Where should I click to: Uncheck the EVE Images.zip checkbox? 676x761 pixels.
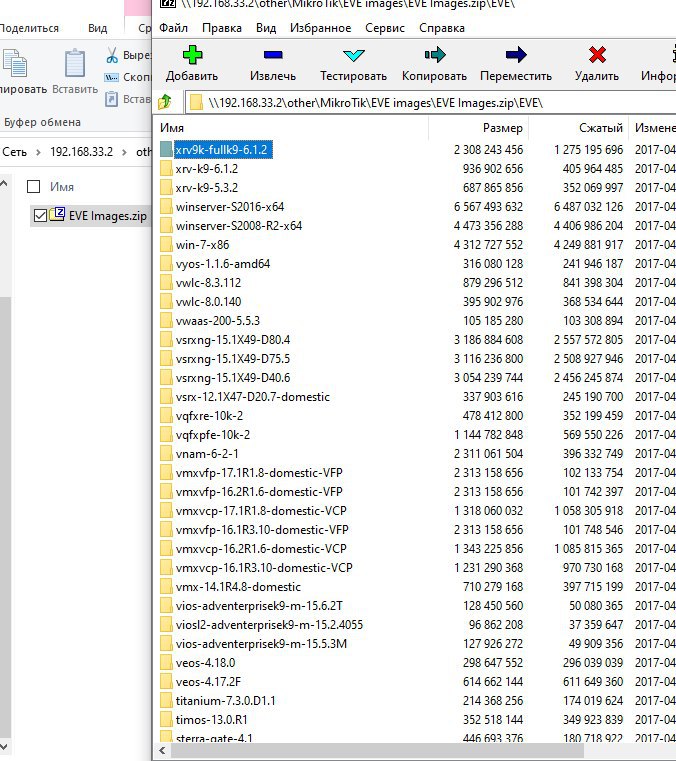coord(40,215)
